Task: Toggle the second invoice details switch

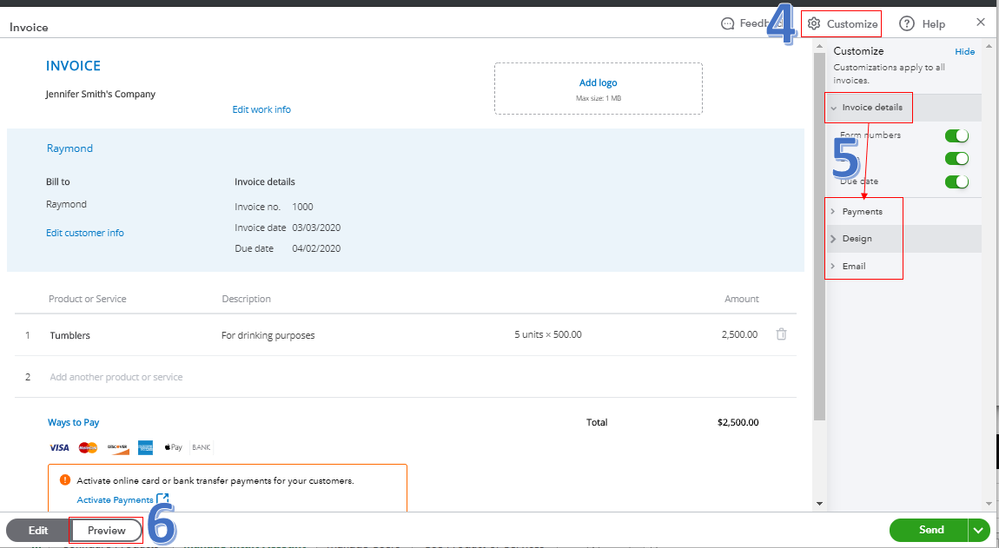Action: (x=957, y=159)
